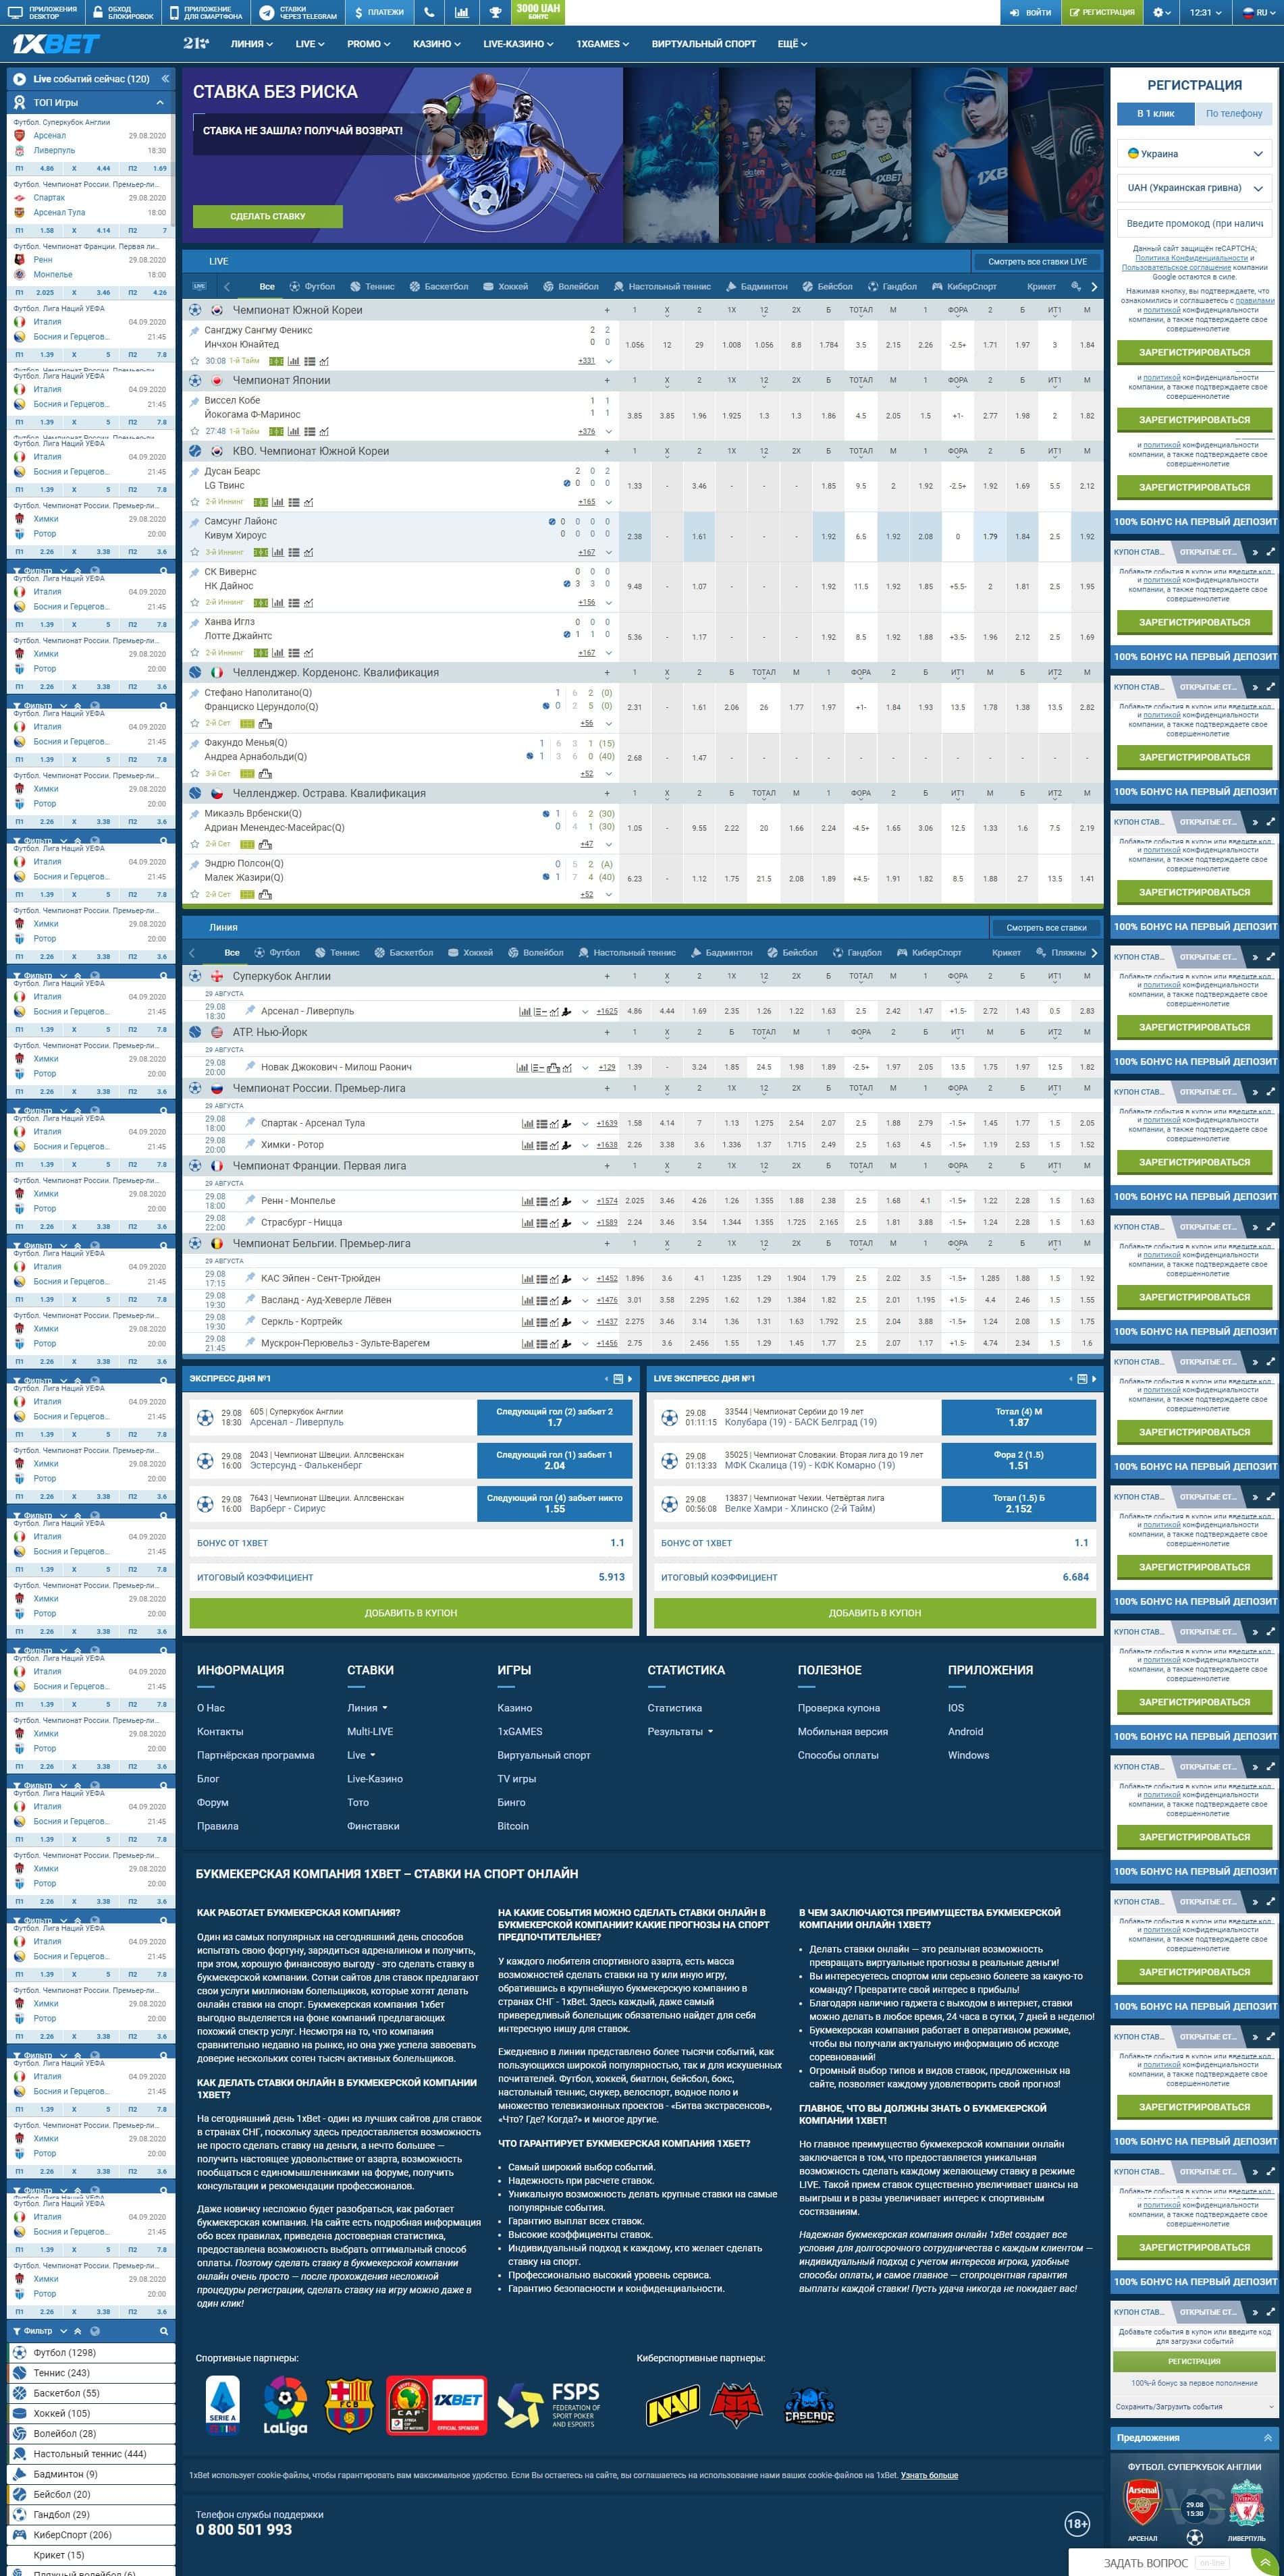Click the green РЕГИСТРАЦИЯ button in top bar
The height and width of the screenshot is (2576, 1284).
pos(1101,13)
